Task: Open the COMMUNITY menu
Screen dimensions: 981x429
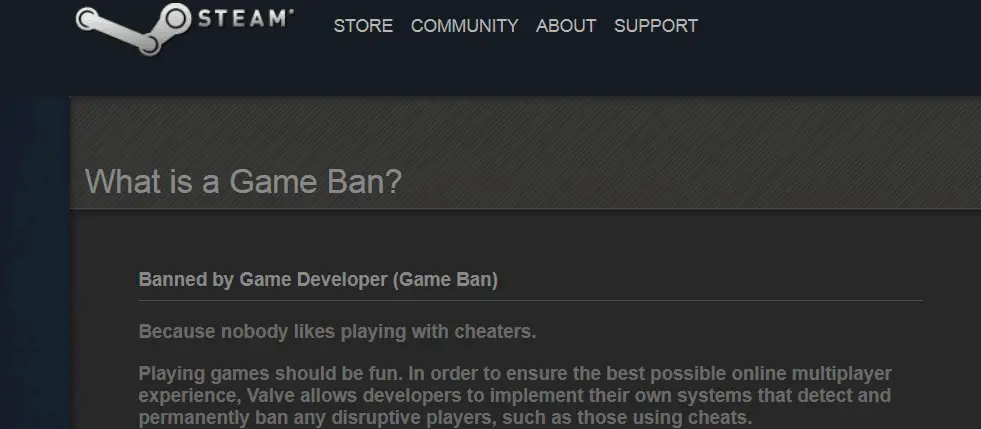Action: pos(464,26)
